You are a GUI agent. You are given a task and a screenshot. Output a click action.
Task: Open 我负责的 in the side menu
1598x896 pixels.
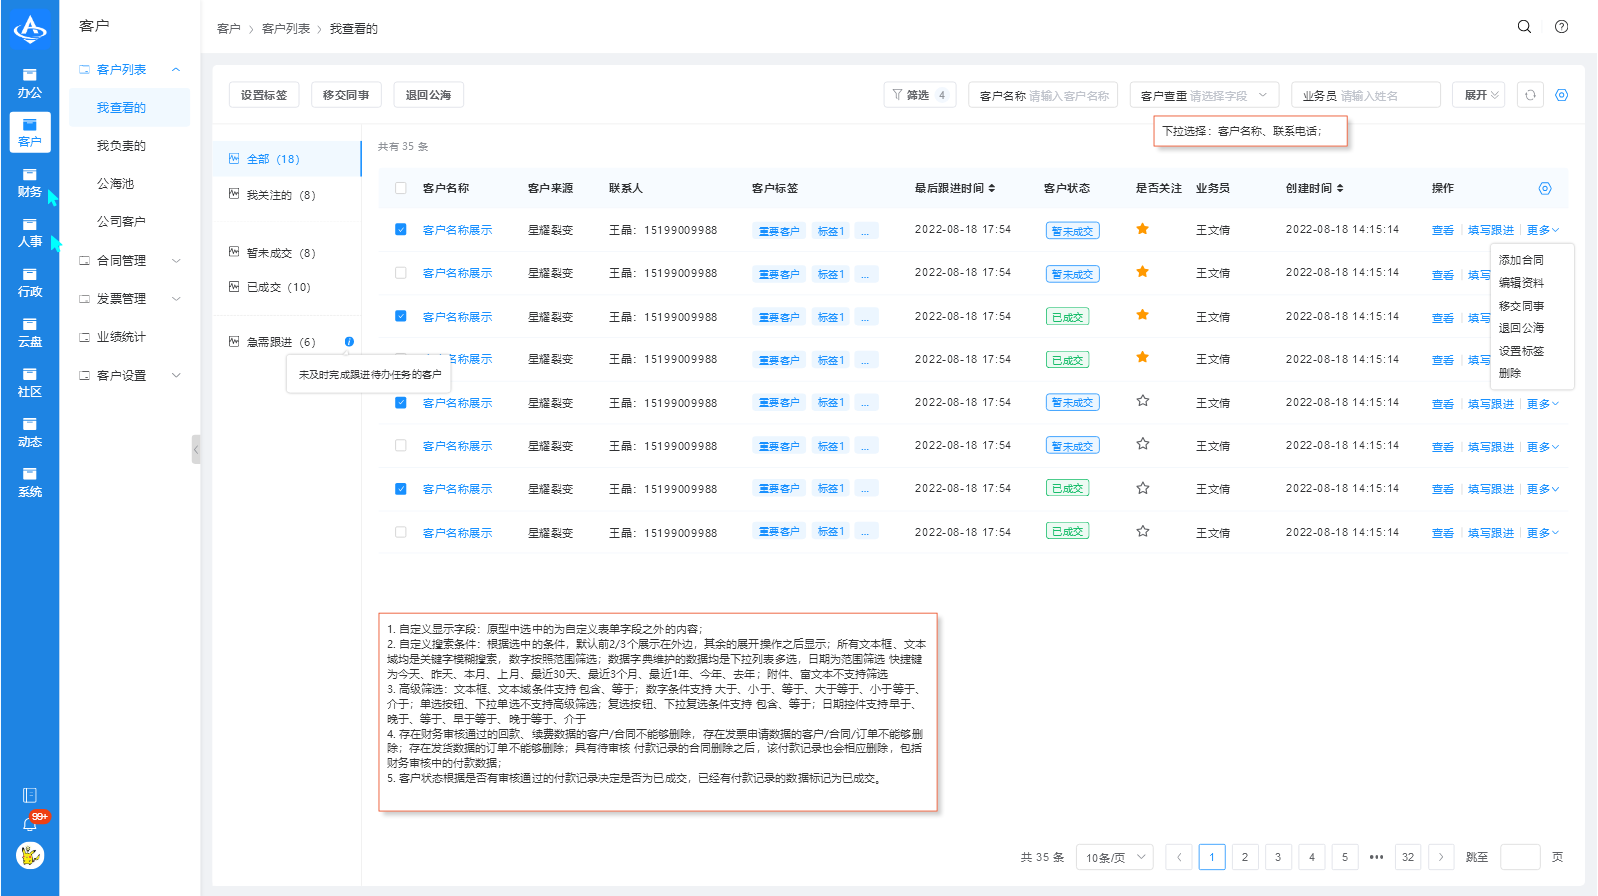[x=121, y=146]
